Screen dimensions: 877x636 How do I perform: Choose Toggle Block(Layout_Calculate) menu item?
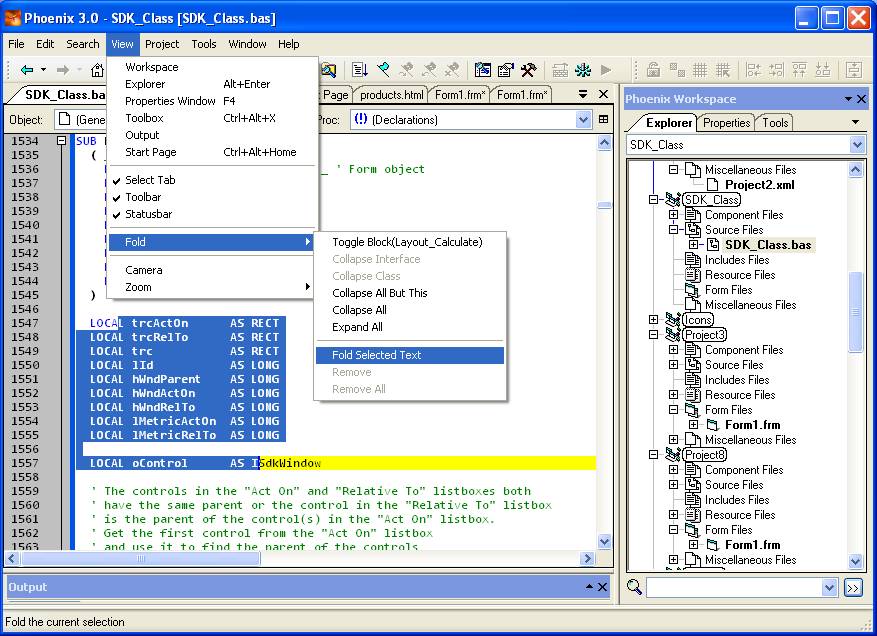point(410,242)
